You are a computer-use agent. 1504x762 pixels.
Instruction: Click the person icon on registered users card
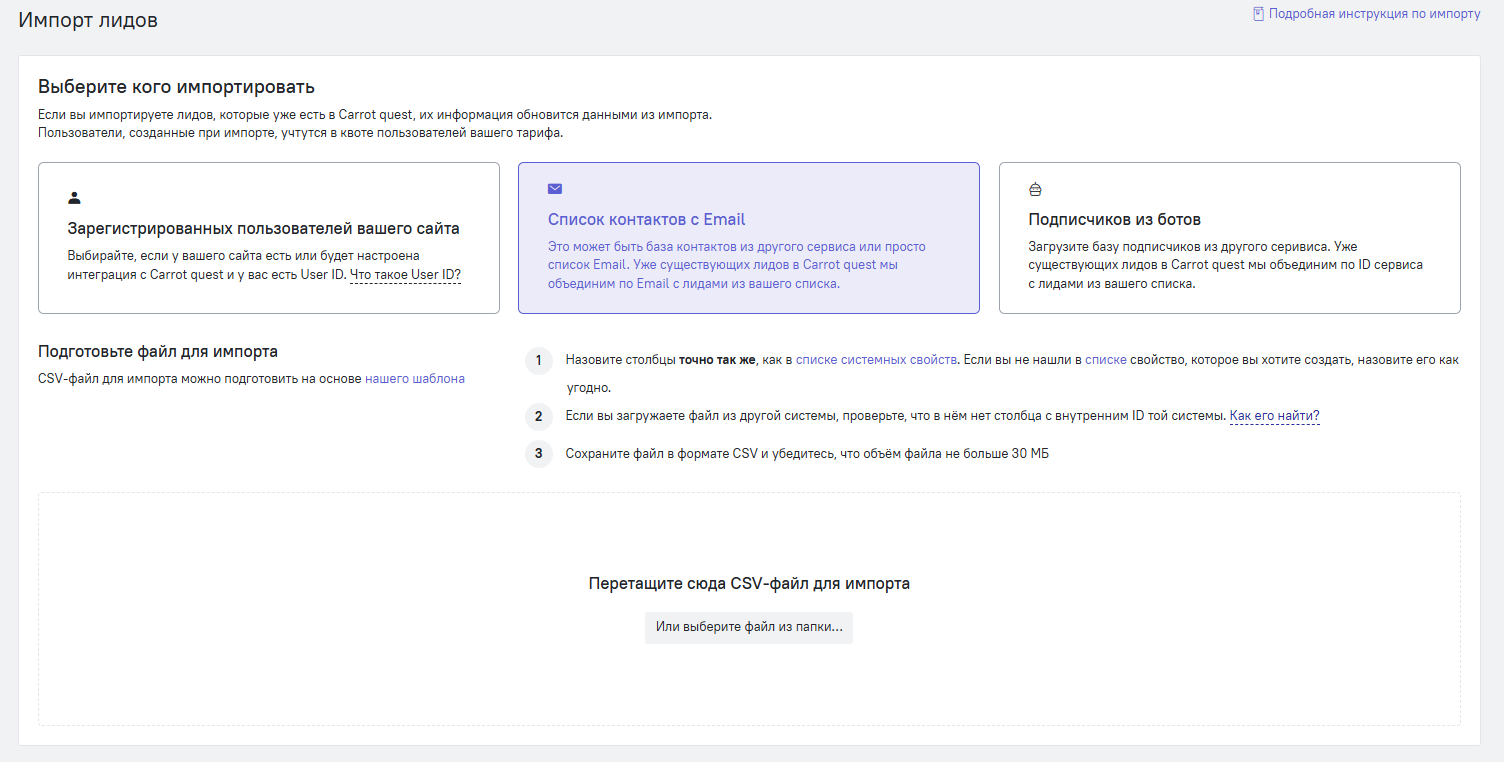74,198
